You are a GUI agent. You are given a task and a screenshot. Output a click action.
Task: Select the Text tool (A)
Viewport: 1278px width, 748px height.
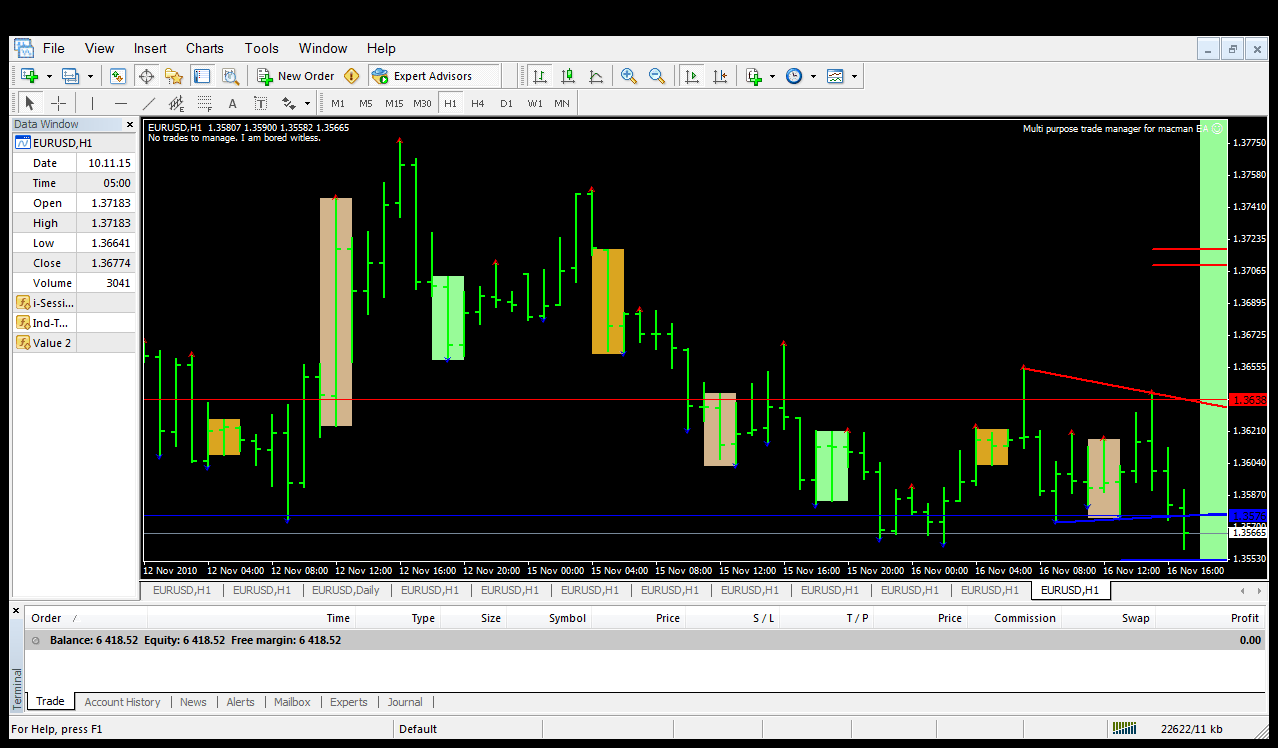click(232, 103)
